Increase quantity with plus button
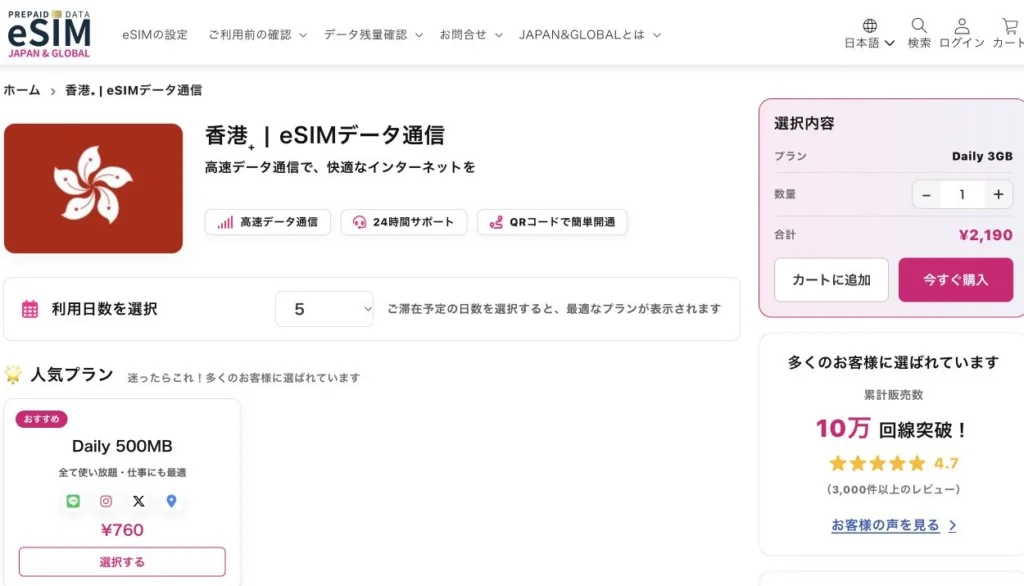 point(998,195)
